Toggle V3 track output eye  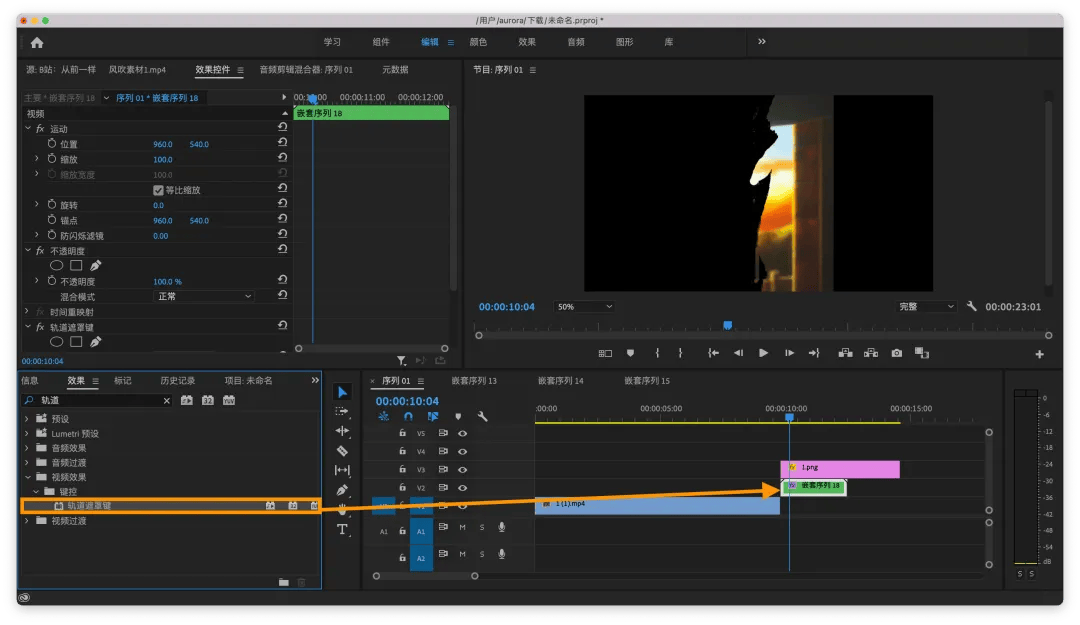pyautogui.click(x=462, y=469)
